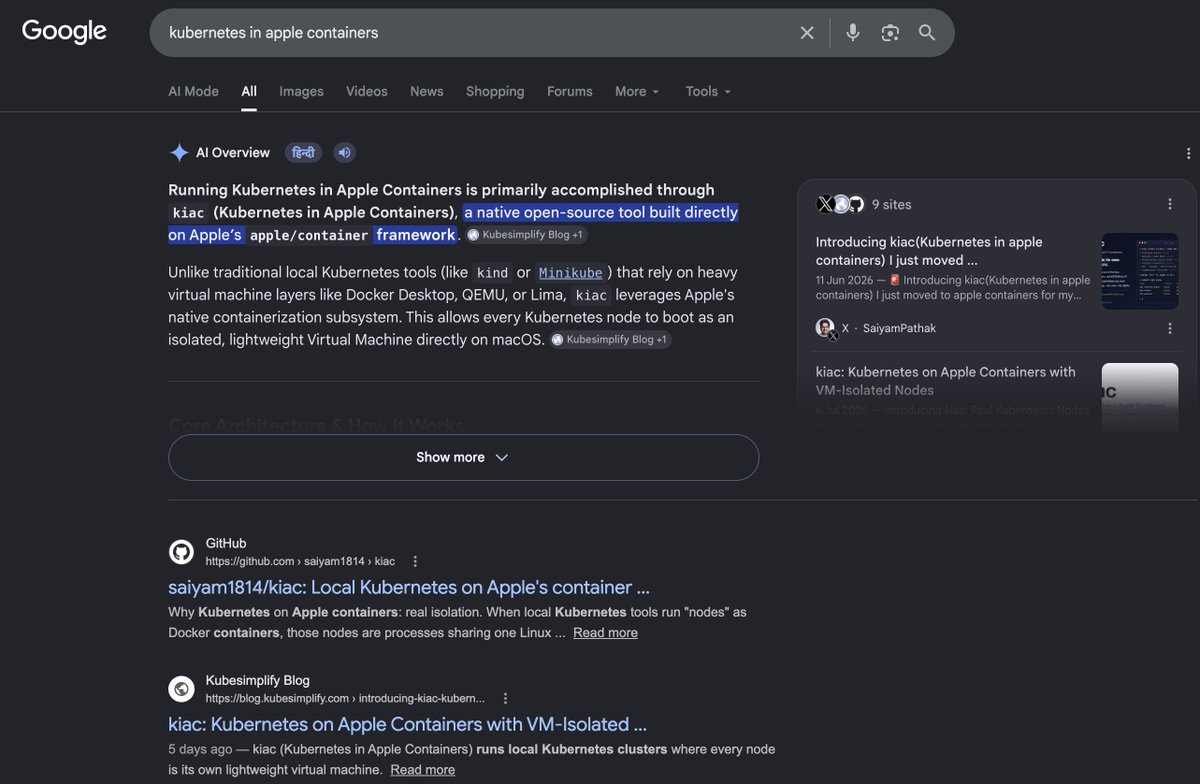Start voice search with microphone icon
Screen dimensions: 1200x784
coord(852,33)
